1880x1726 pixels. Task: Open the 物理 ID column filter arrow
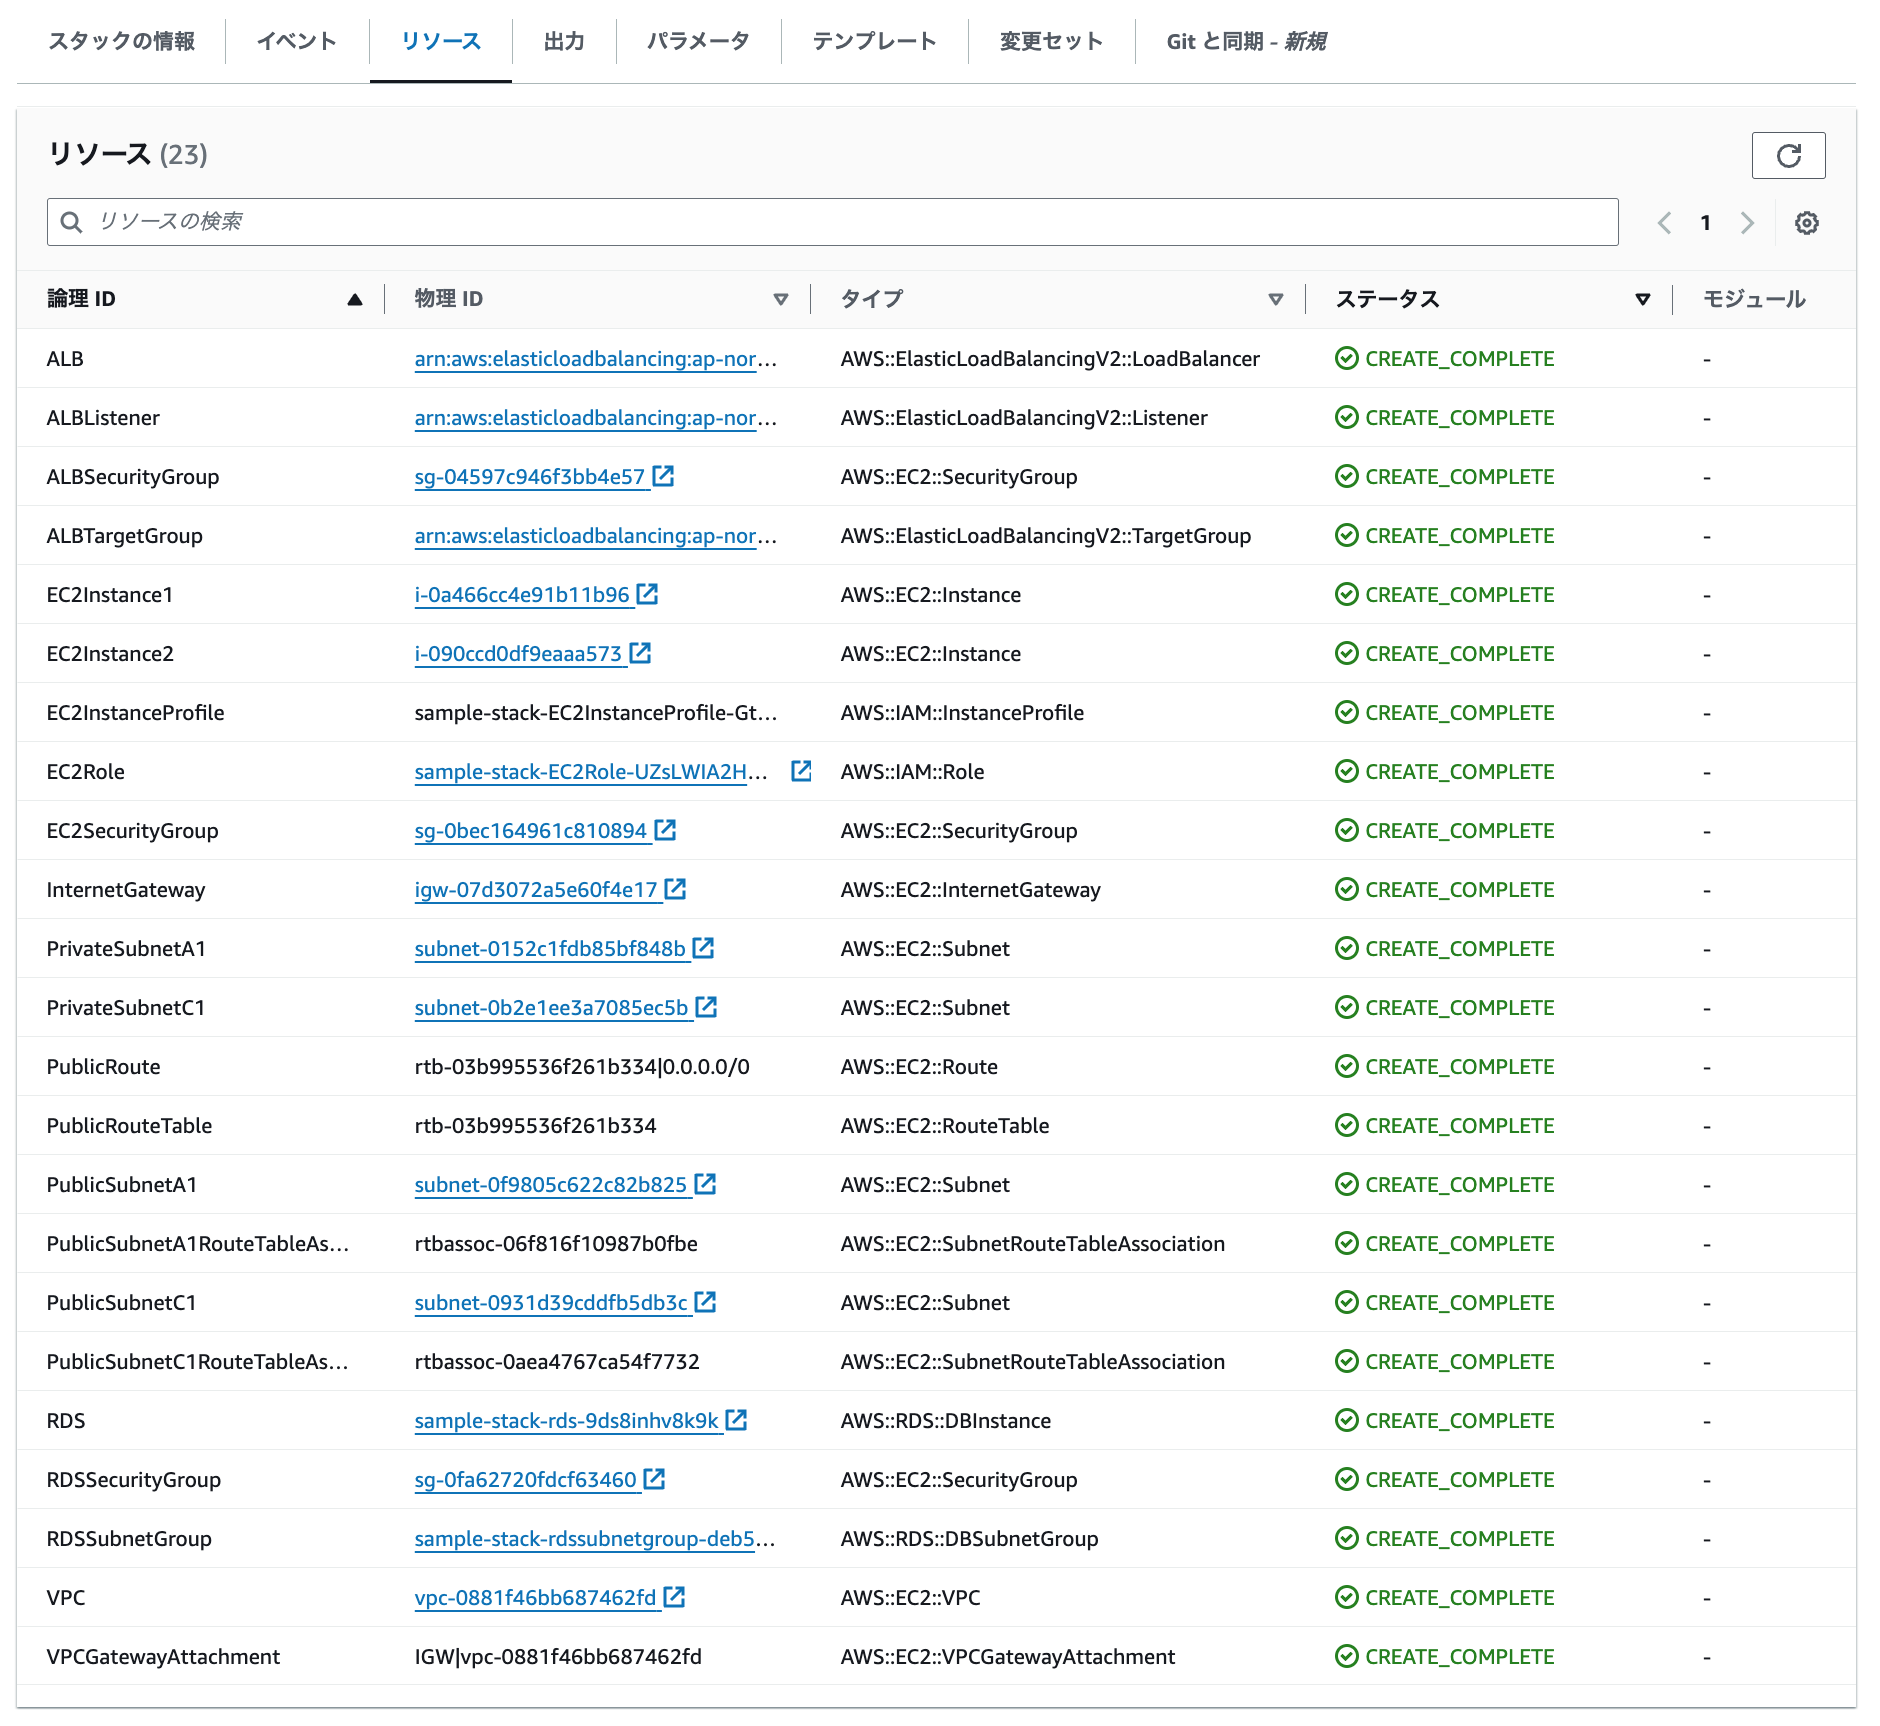[780, 298]
